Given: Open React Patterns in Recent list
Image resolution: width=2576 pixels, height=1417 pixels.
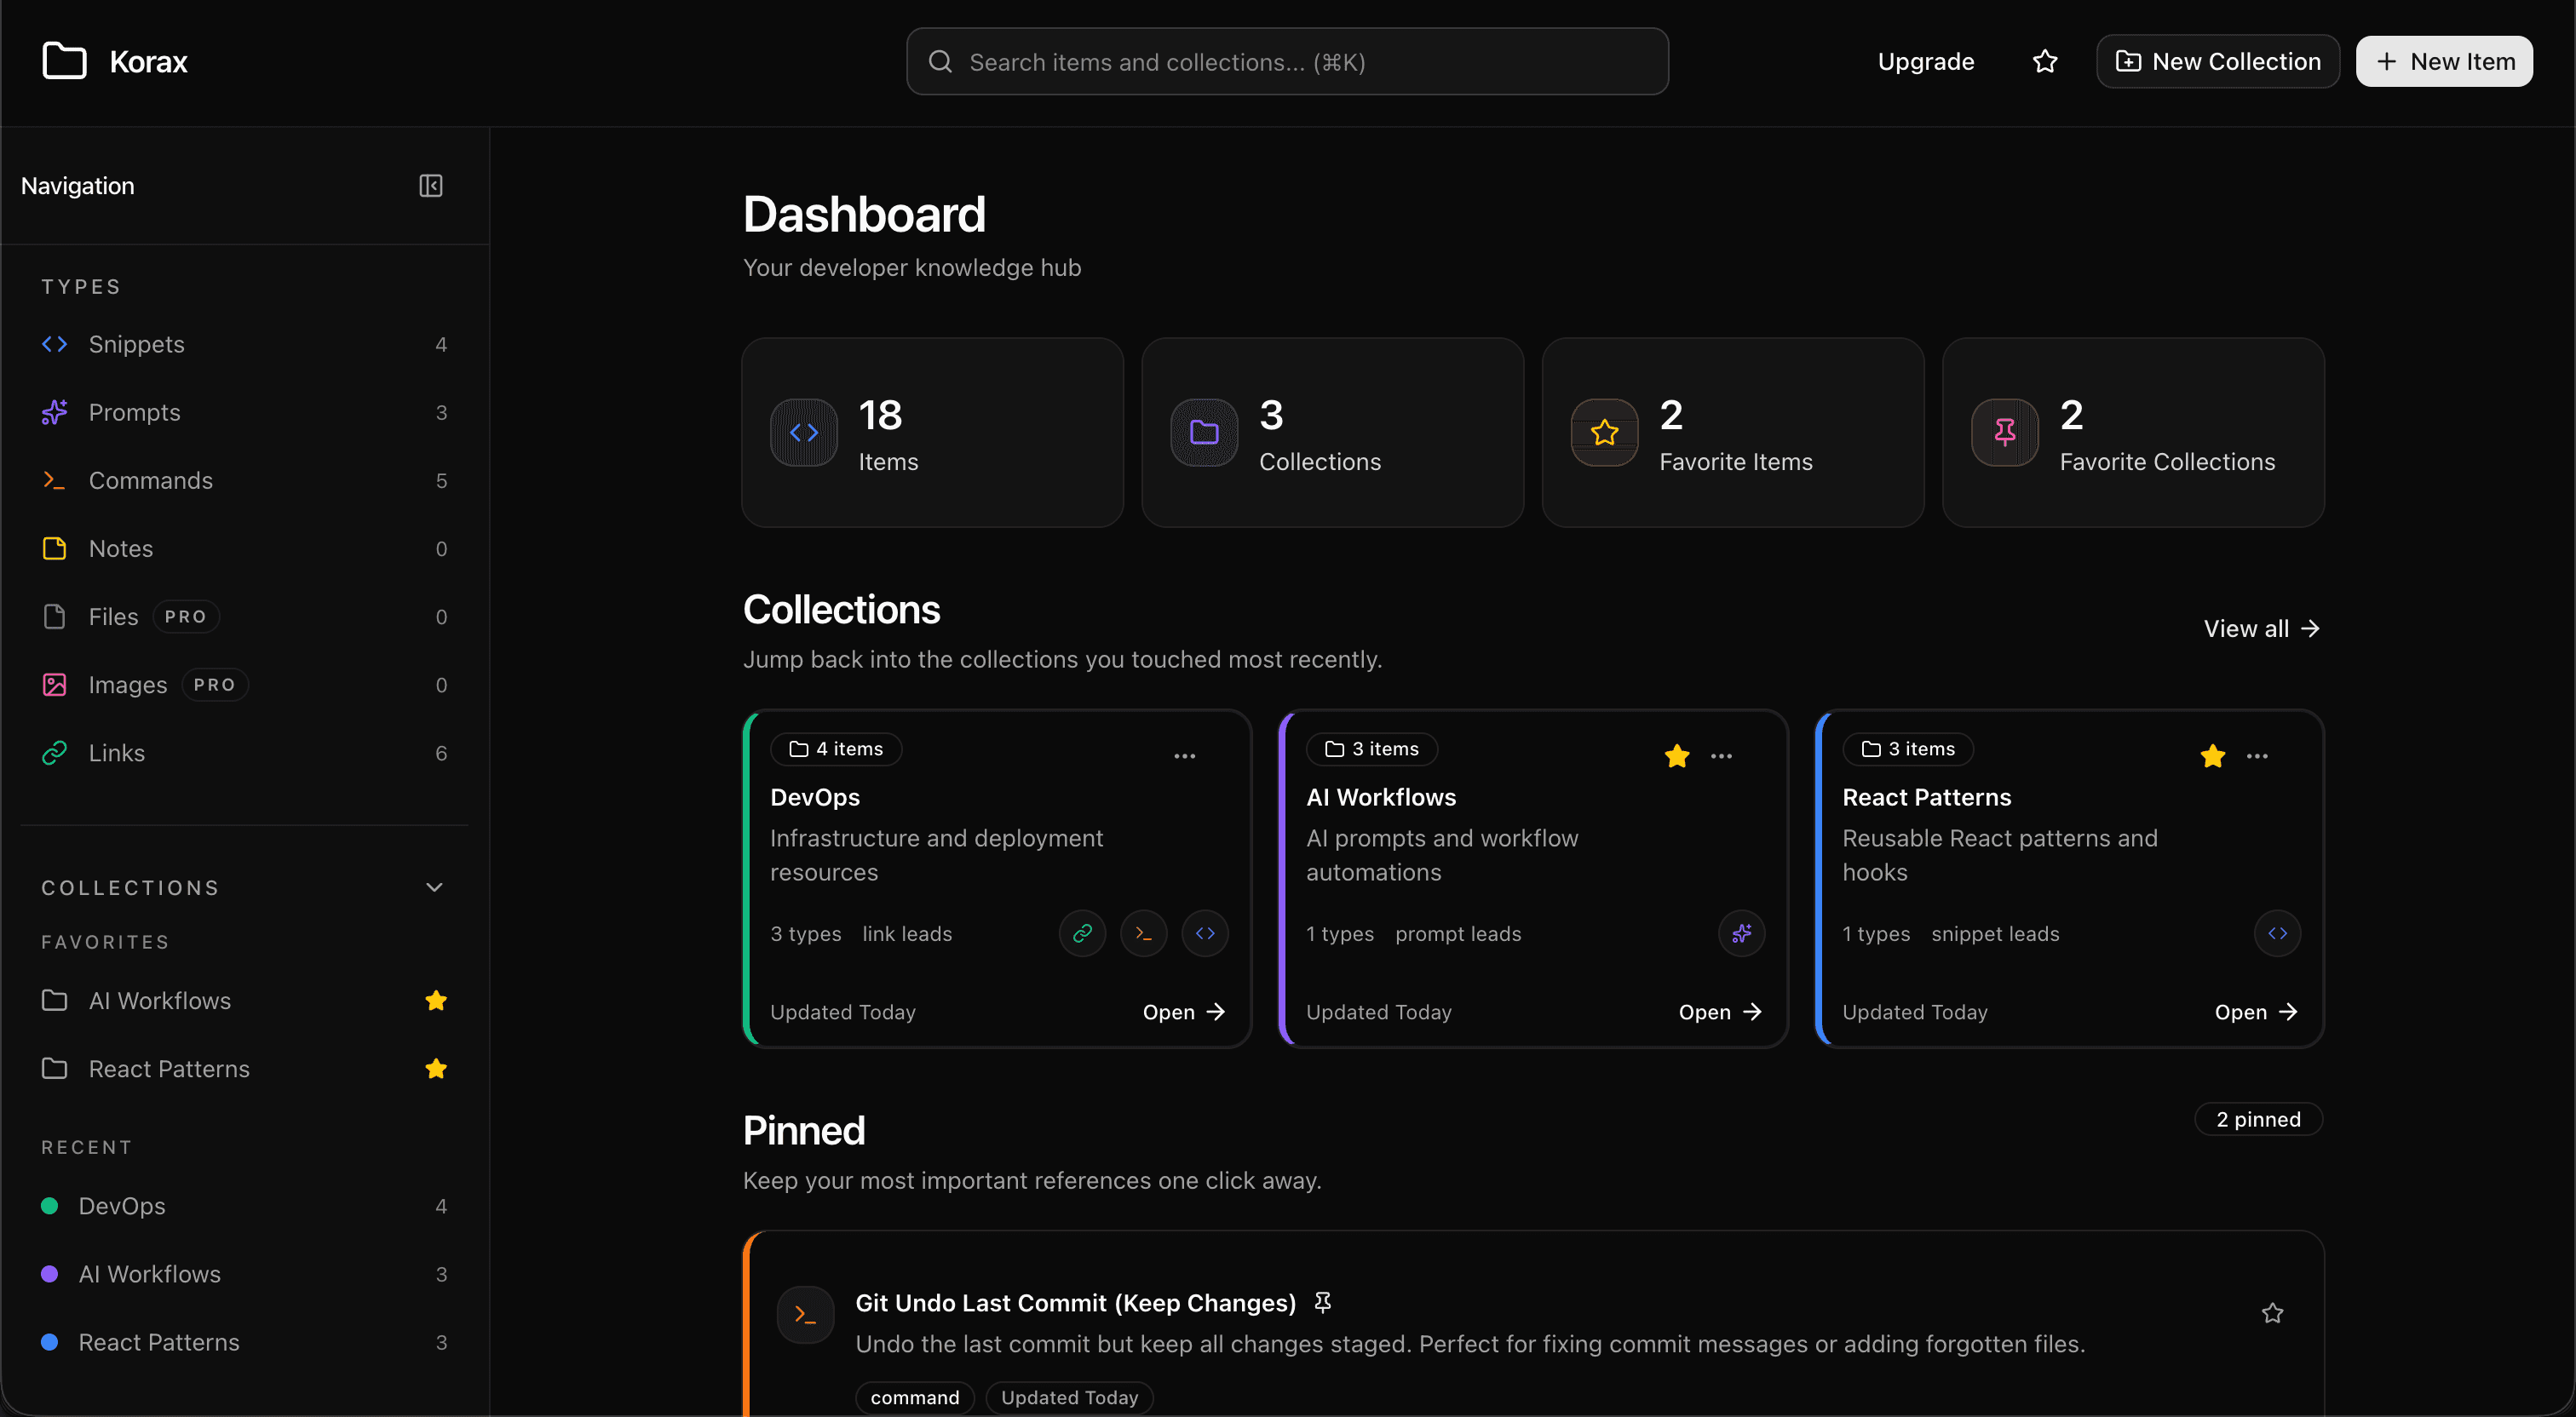Looking at the screenshot, I should click(x=244, y=1341).
